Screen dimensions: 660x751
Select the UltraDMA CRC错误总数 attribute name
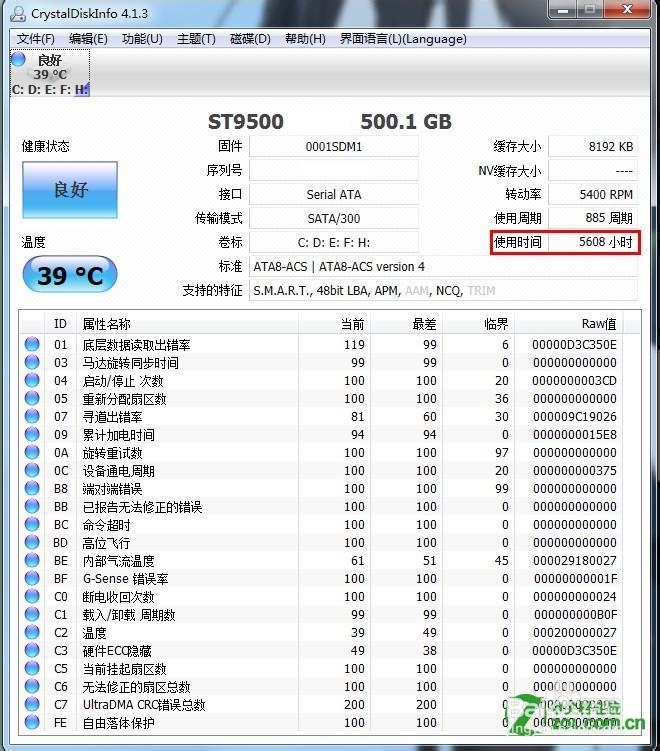click(144, 705)
